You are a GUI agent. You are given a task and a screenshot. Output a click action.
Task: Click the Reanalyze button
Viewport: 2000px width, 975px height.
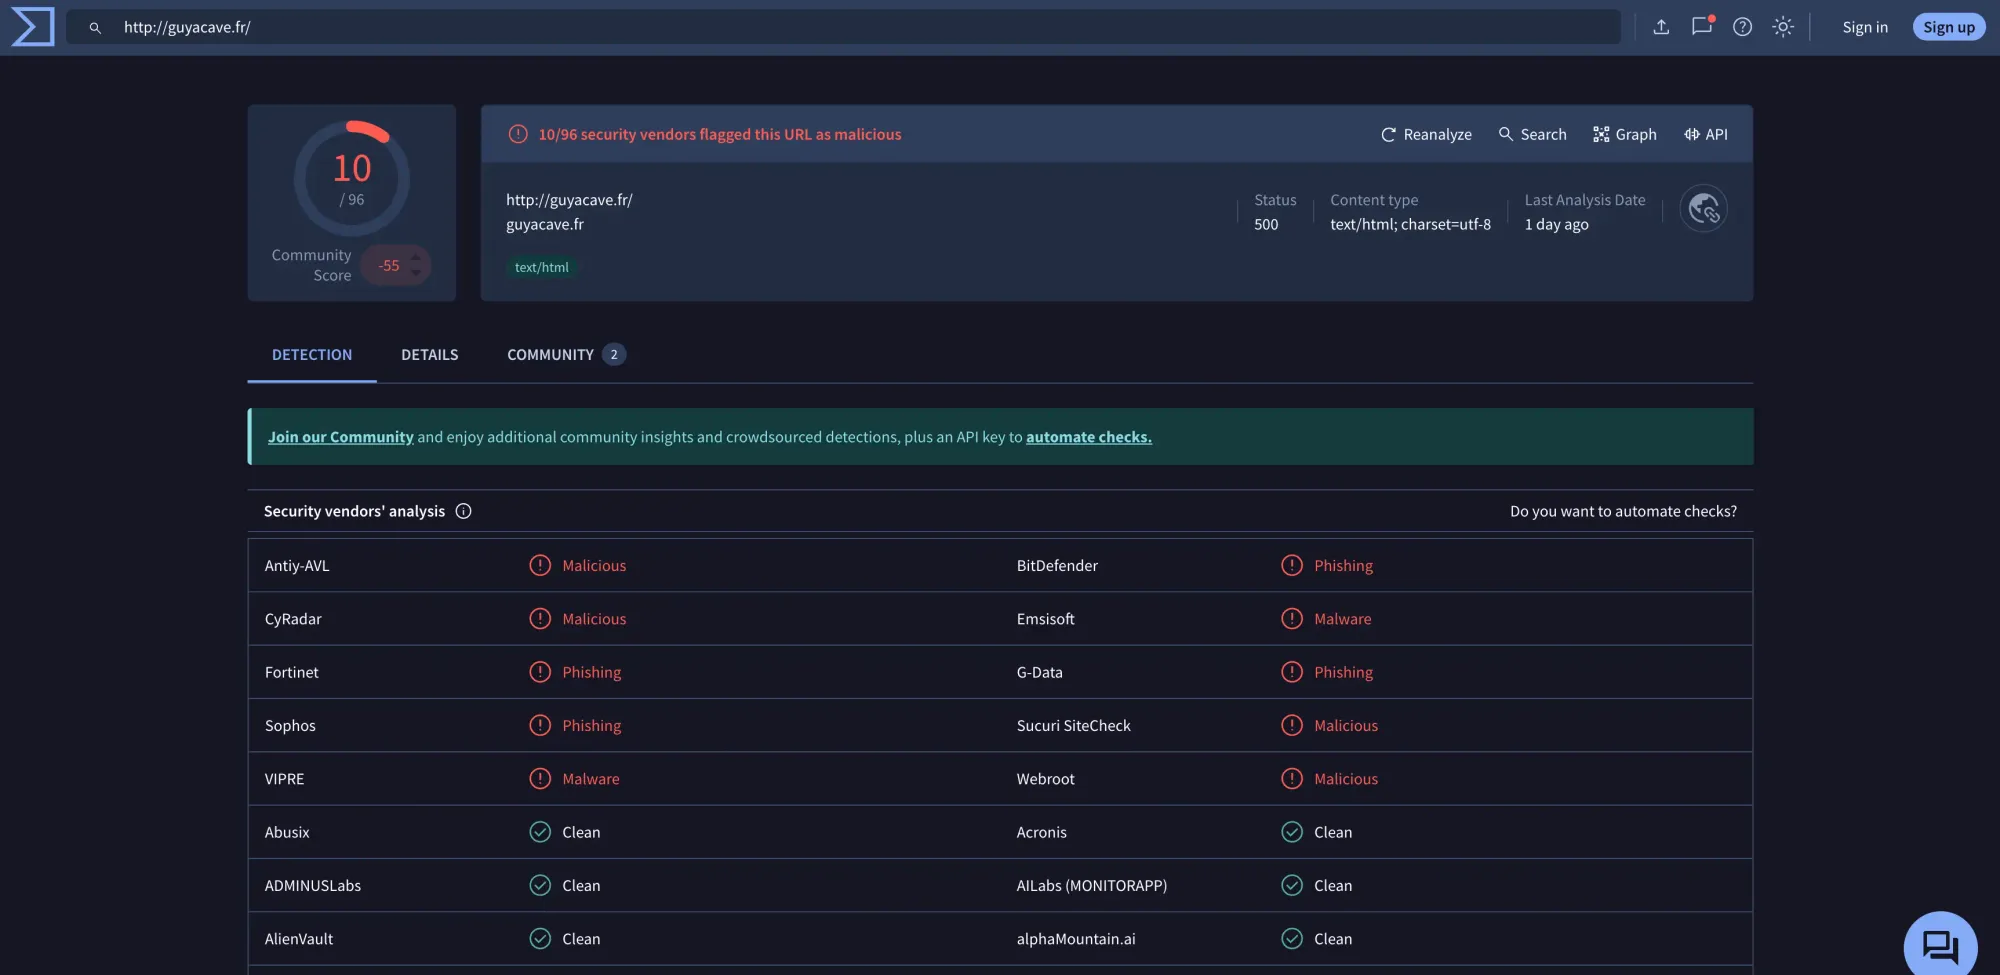click(x=1426, y=134)
